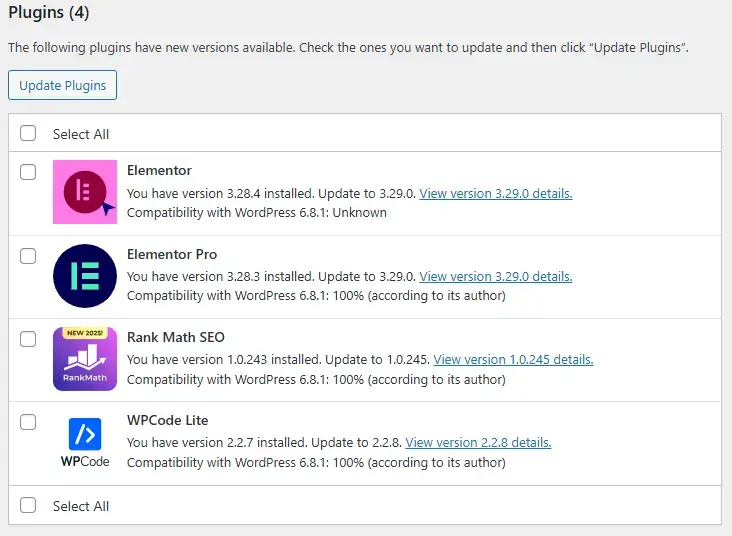Click compatibility text under Rank Math SEO
This screenshot has height=536, width=732.
click(x=316, y=379)
